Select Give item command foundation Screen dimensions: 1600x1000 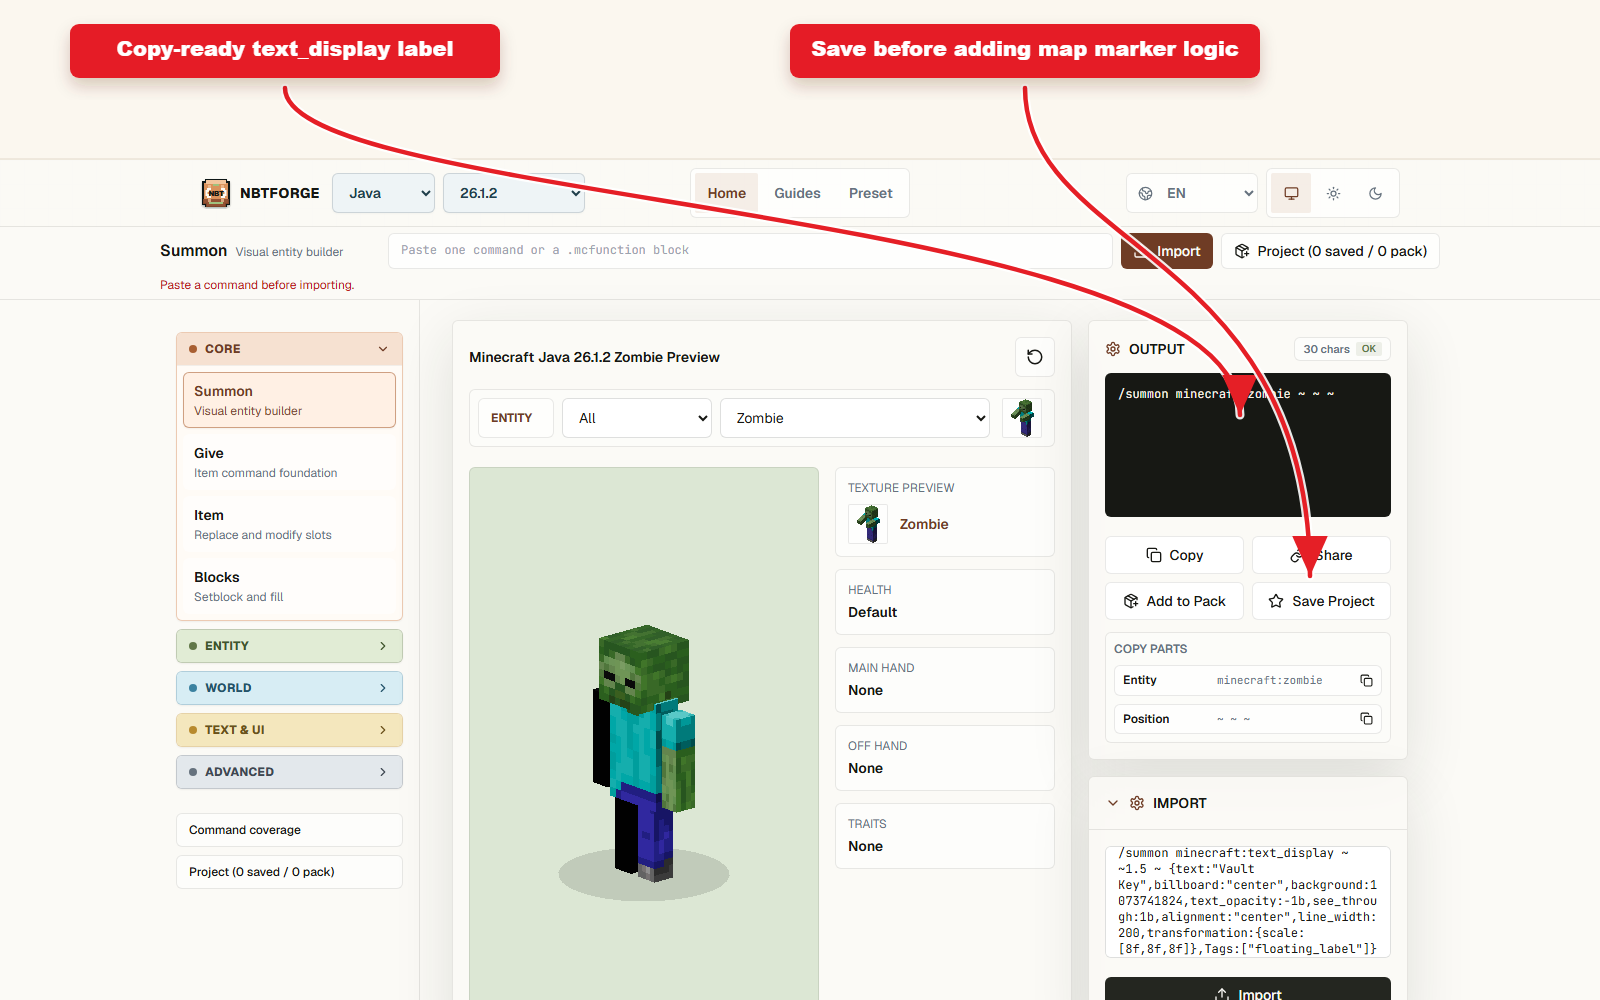click(x=290, y=462)
